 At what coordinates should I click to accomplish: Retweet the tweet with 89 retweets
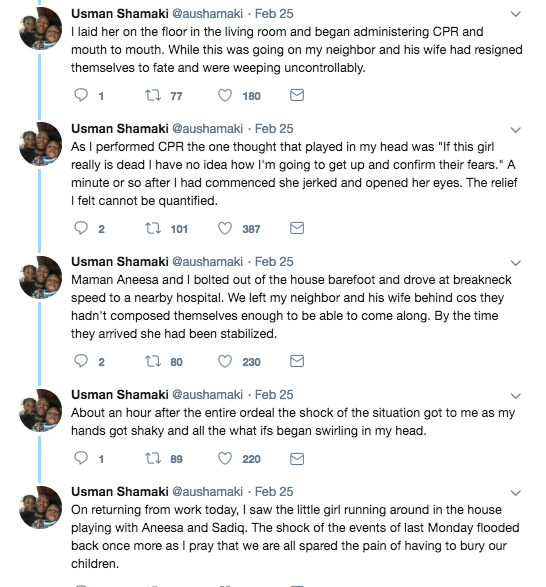click(x=153, y=458)
